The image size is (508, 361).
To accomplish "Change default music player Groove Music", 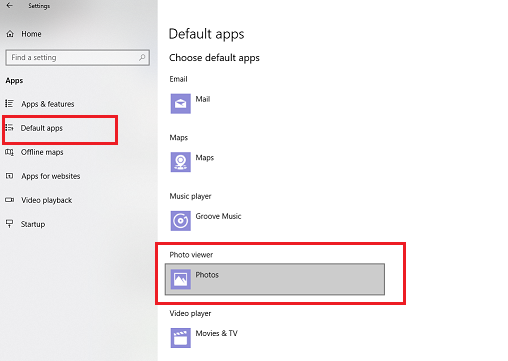I will [218, 216].
